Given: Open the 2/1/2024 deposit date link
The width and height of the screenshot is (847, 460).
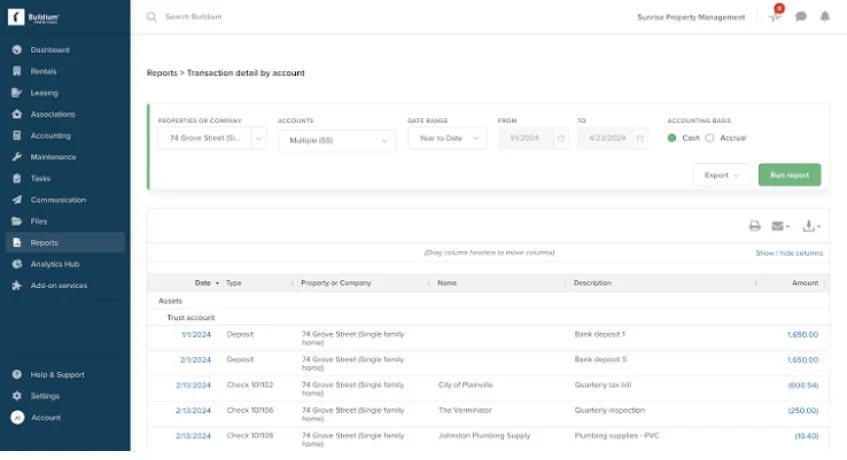Looking at the screenshot, I should click(x=196, y=360).
